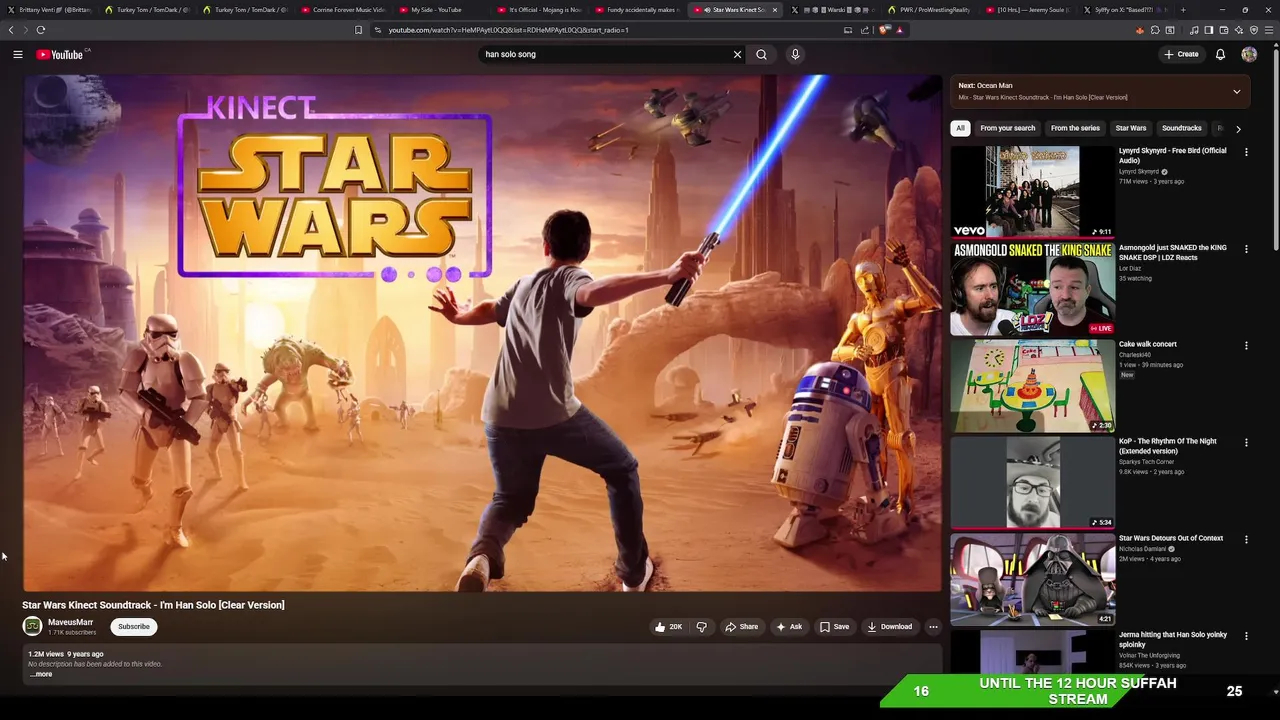Click the Rhythm Of The Night thumbnail

tap(1032, 483)
